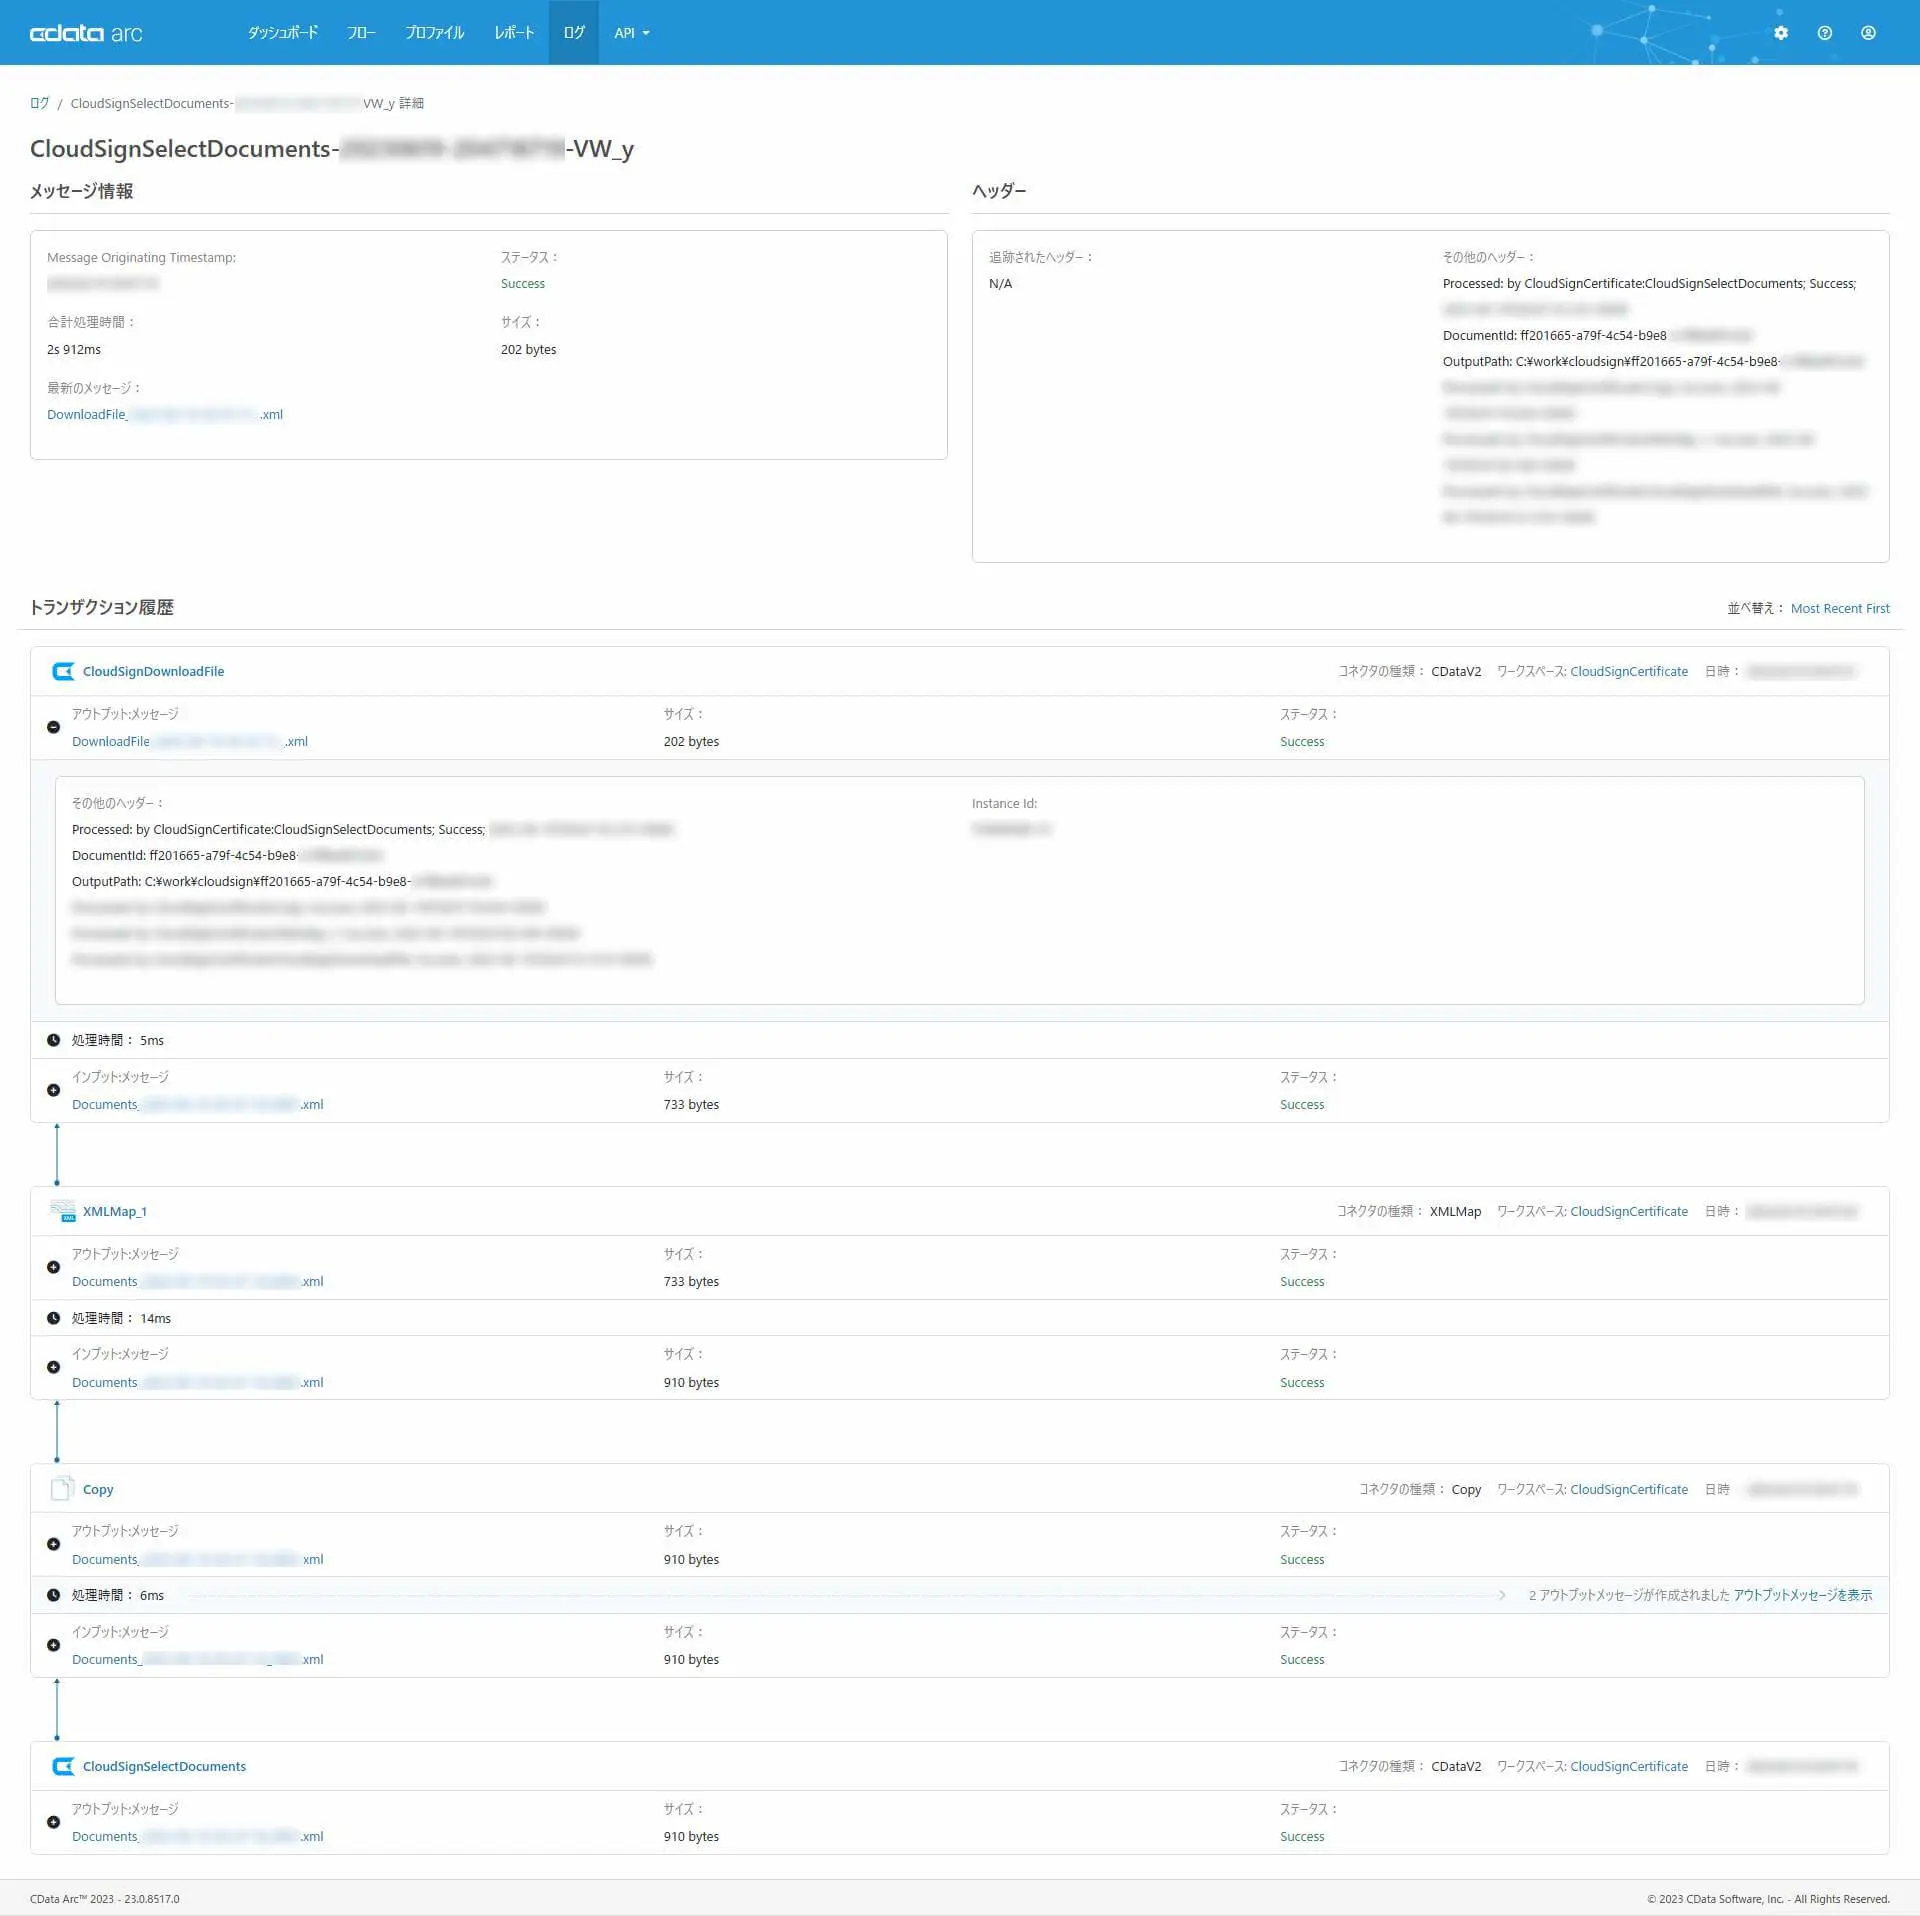Click the CloudSignDownloadFile connector icon
The width and height of the screenshot is (1920, 1916).
[x=63, y=671]
